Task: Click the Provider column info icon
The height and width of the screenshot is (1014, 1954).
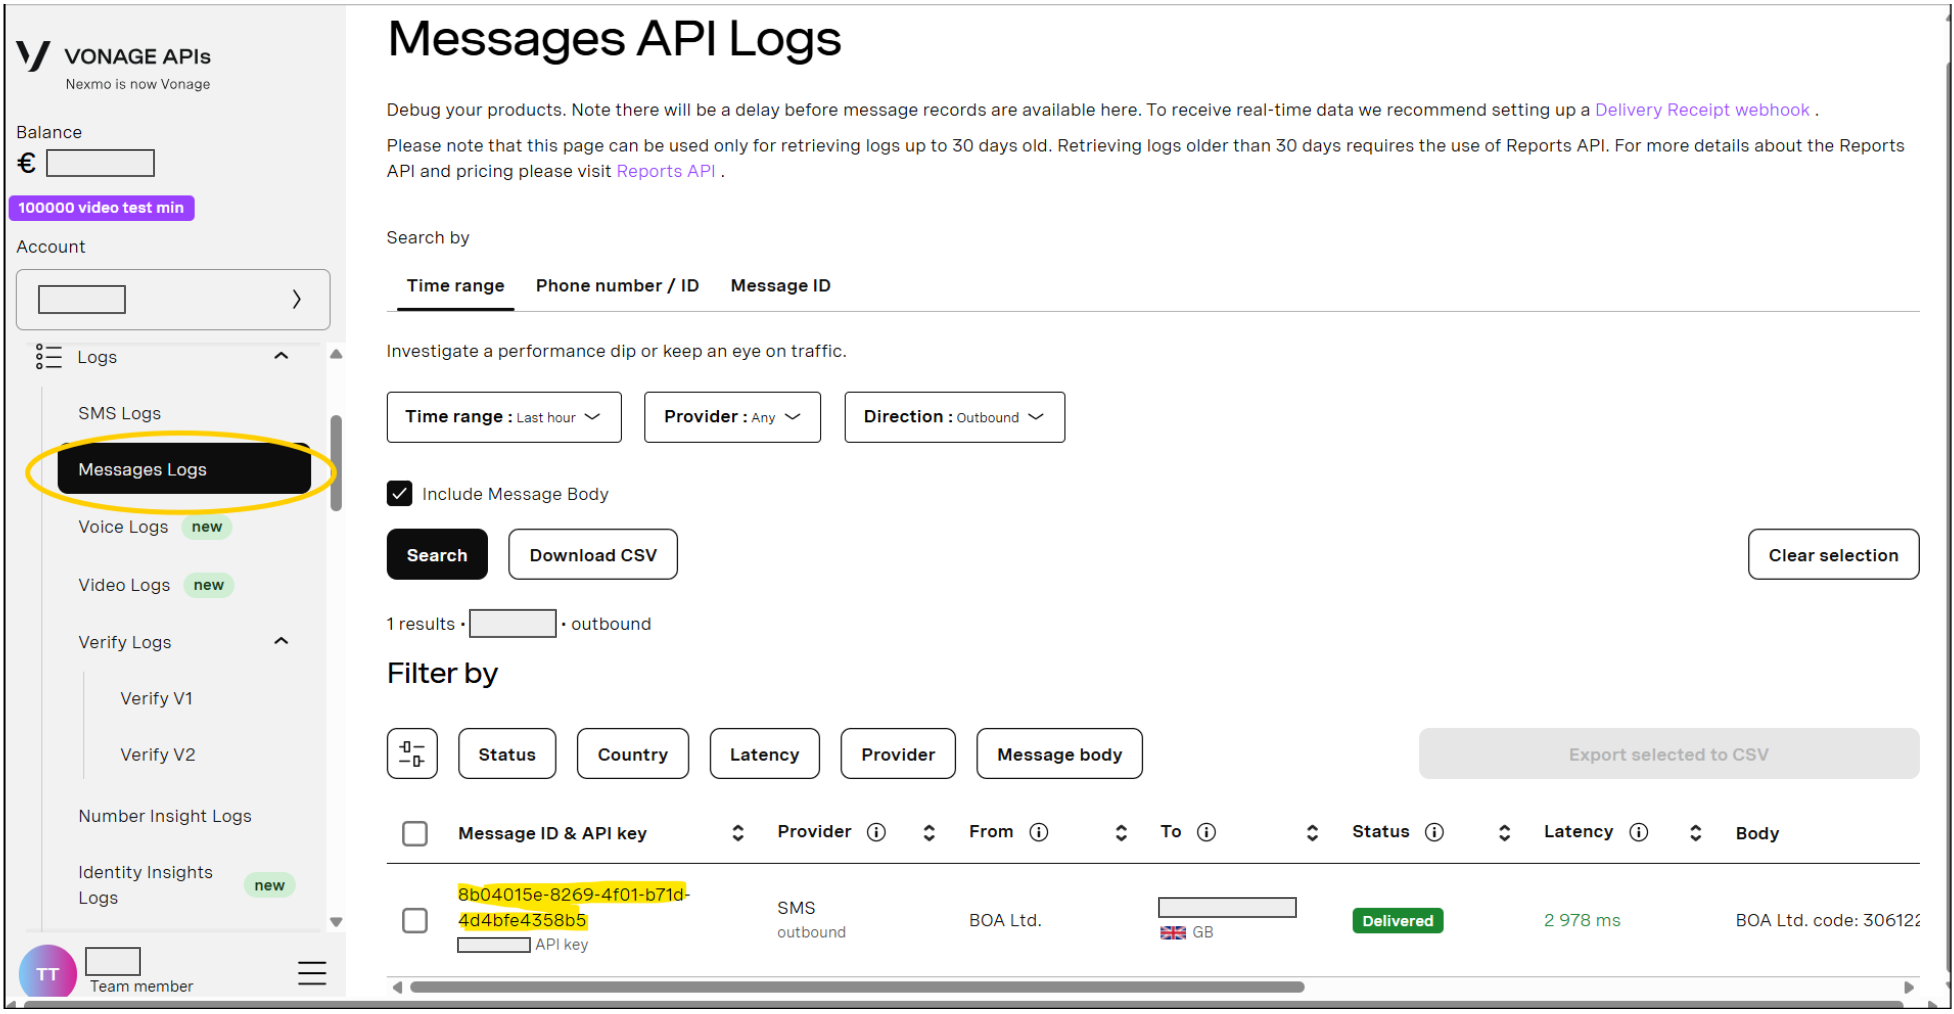Action: (x=876, y=832)
